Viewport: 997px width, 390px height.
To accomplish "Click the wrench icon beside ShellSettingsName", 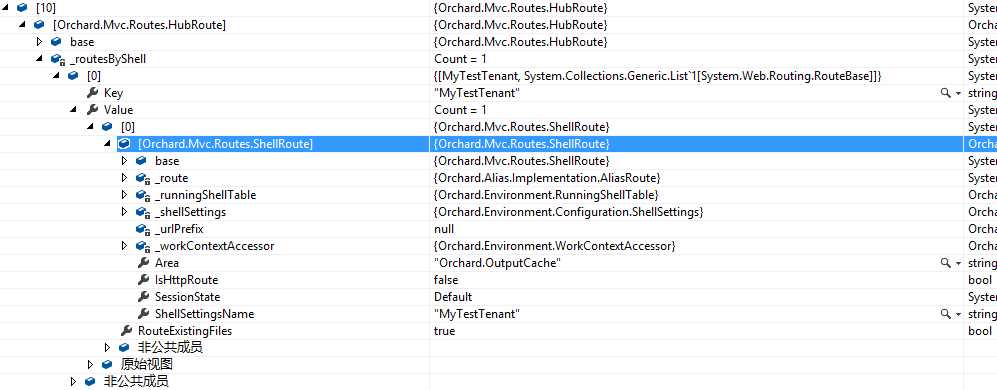I will 144,314.
